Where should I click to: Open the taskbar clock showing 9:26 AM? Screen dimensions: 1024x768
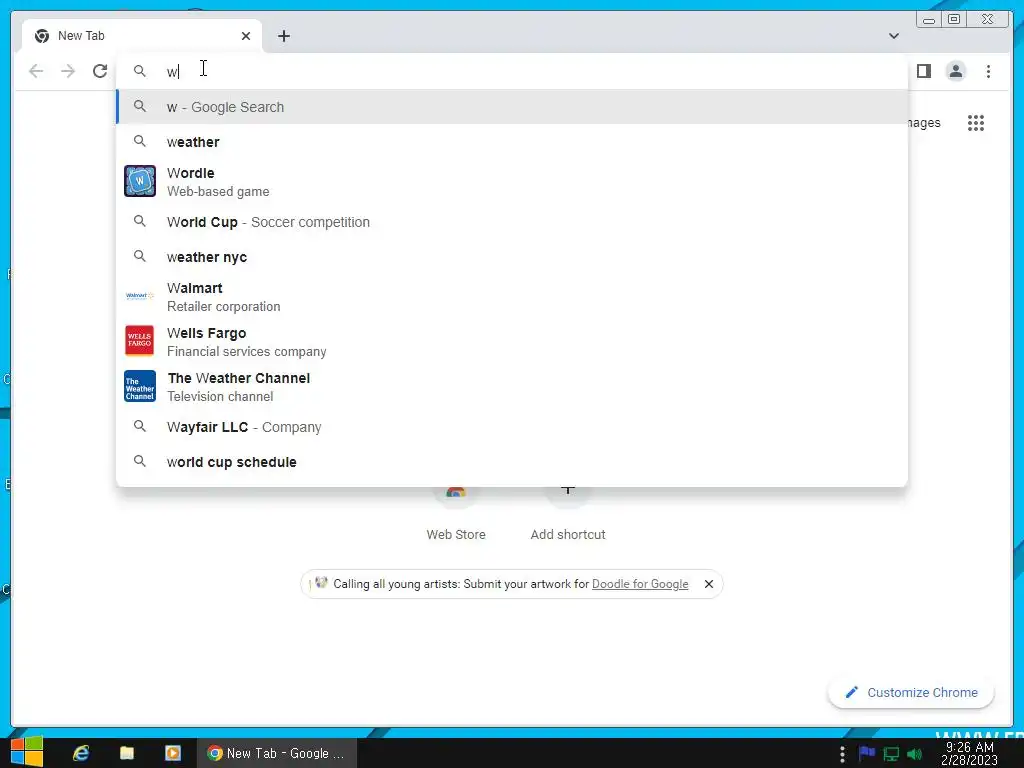click(969, 753)
